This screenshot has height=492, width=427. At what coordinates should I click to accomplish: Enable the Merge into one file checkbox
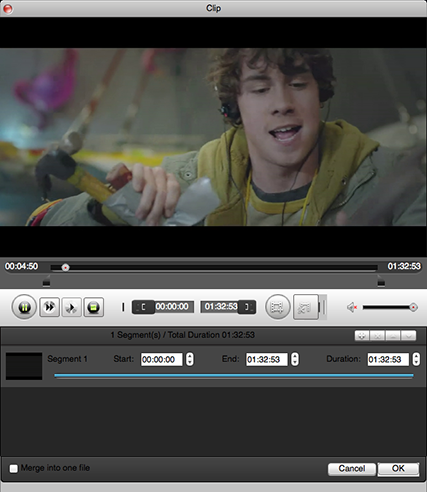[x=14, y=469]
